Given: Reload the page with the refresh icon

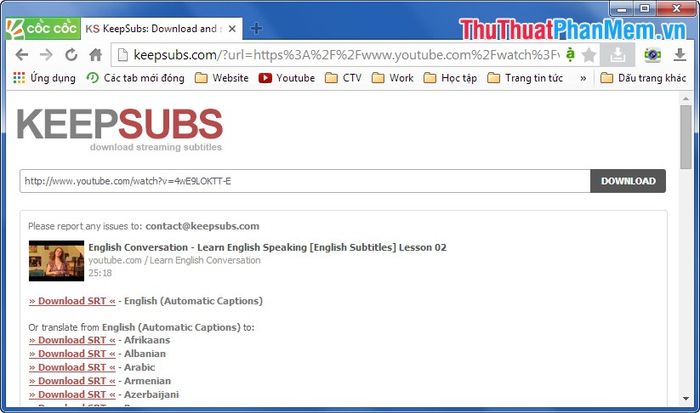Looking at the screenshot, I should [71, 55].
